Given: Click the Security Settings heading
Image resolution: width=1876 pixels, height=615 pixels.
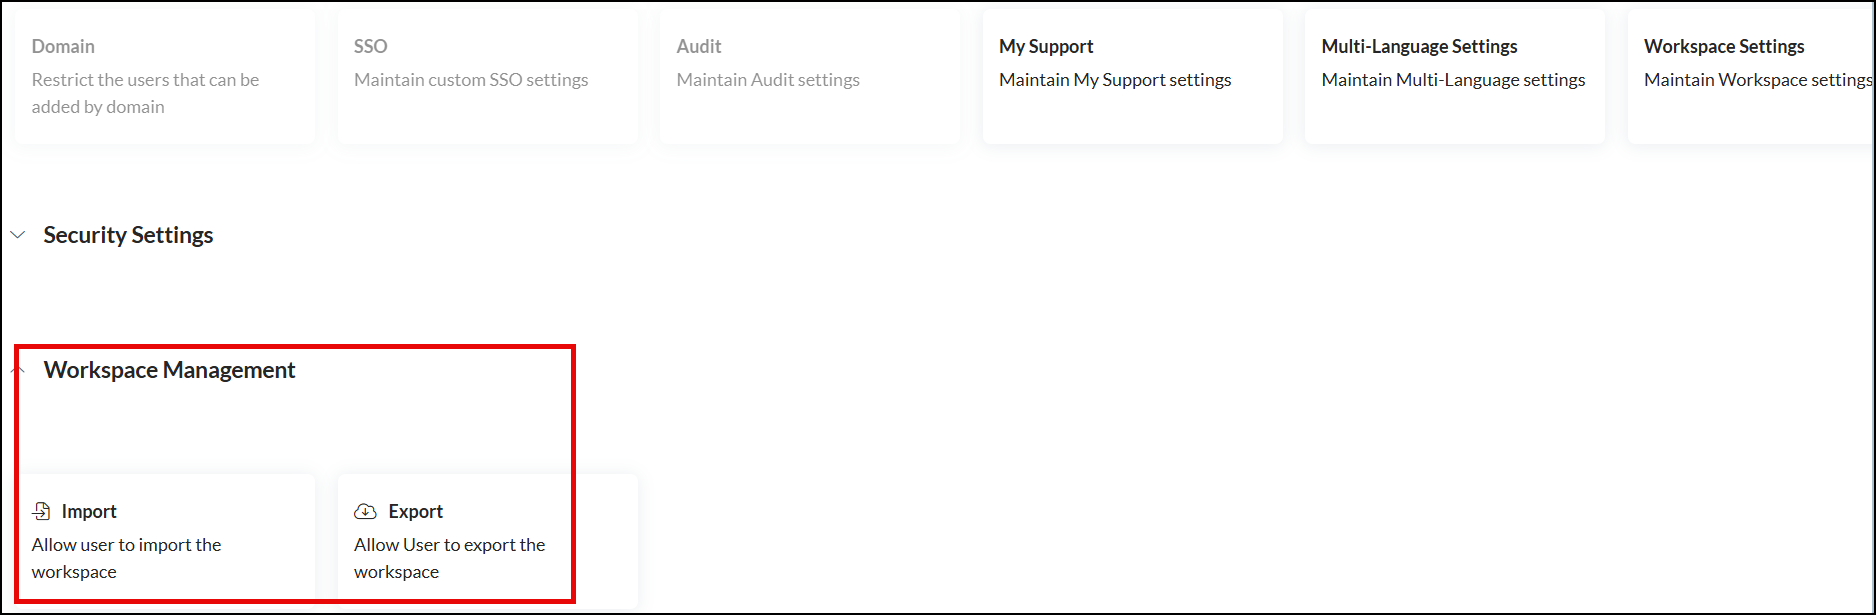Looking at the screenshot, I should 128,235.
